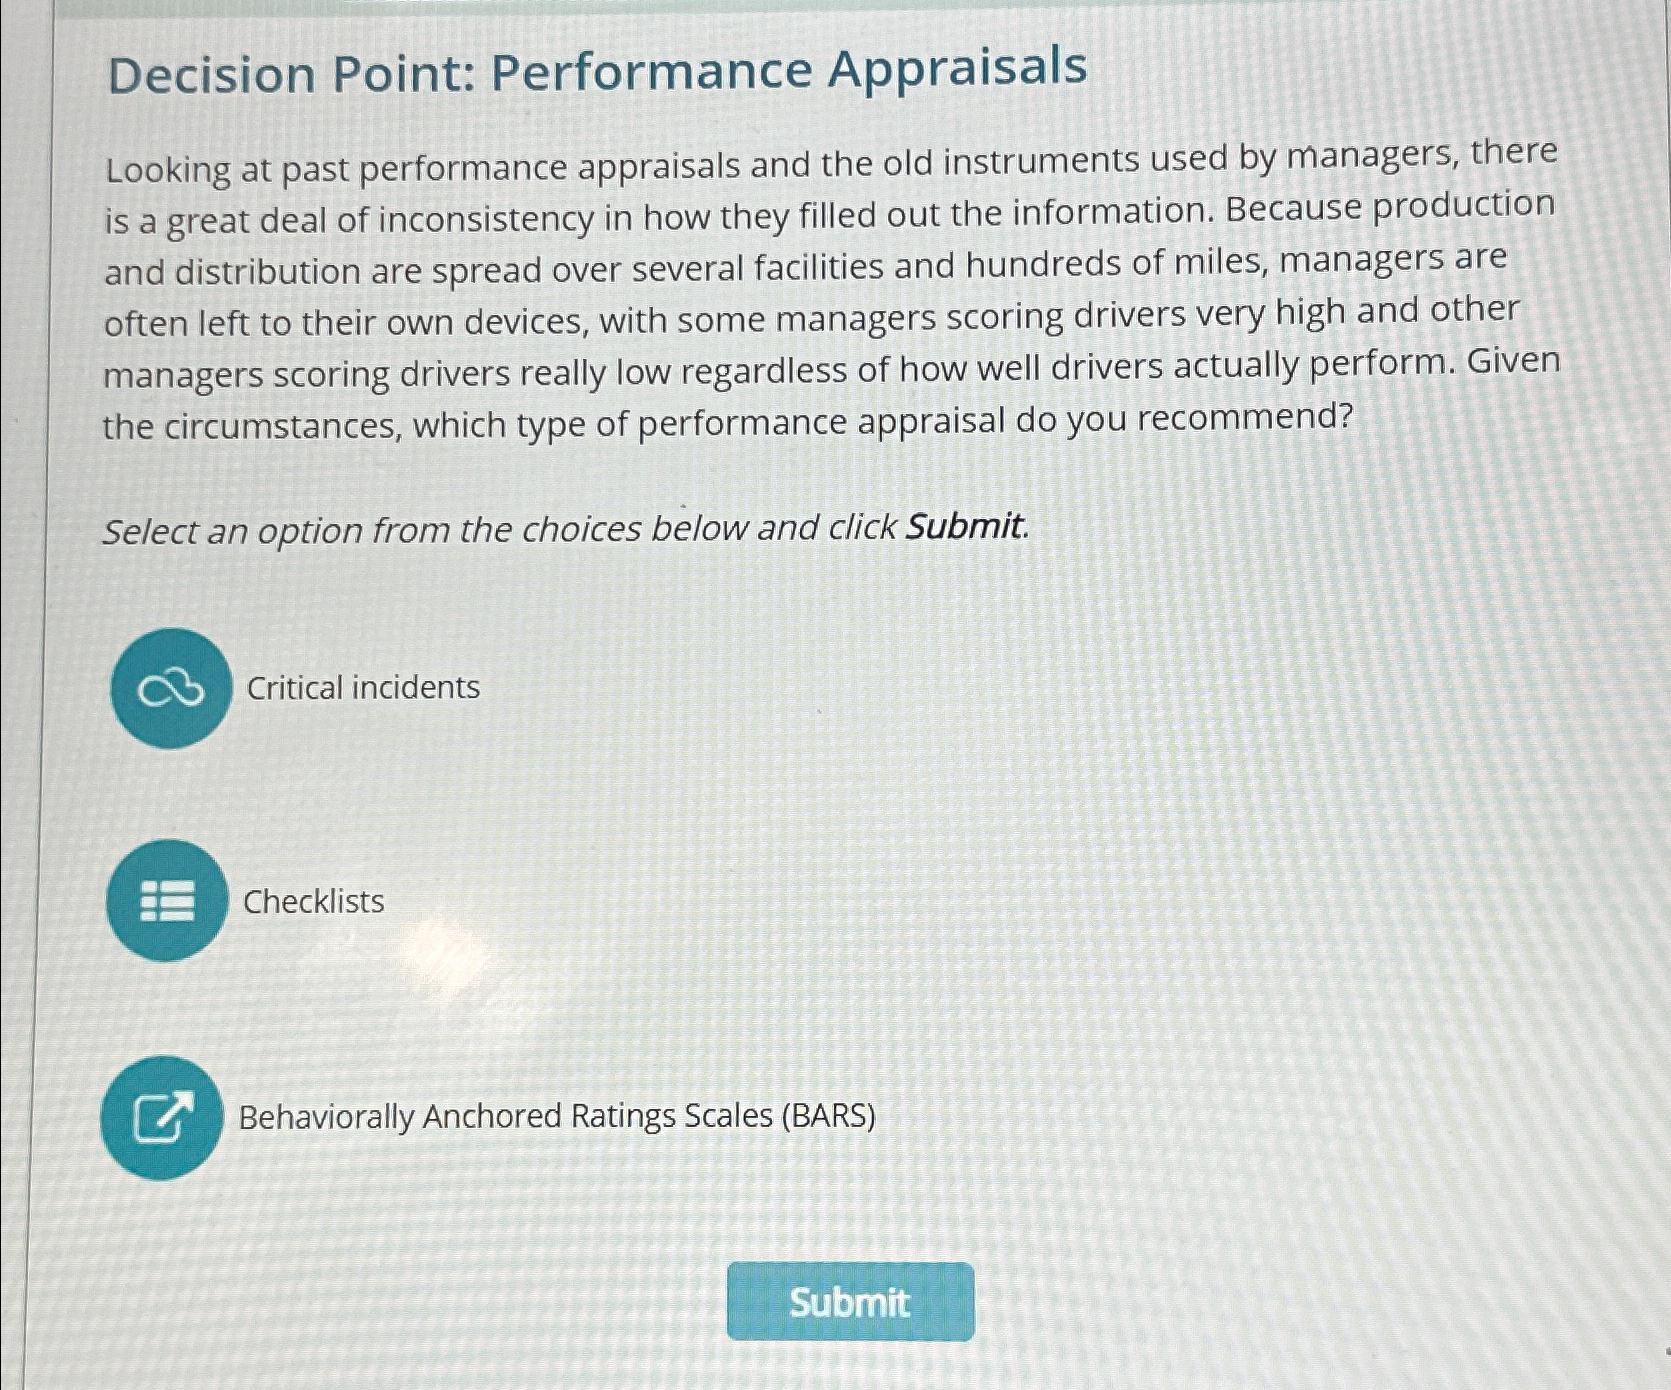The width and height of the screenshot is (1671, 1390).
Task: Click the infinity icon next to Critical incidents
Action: (x=170, y=688)
